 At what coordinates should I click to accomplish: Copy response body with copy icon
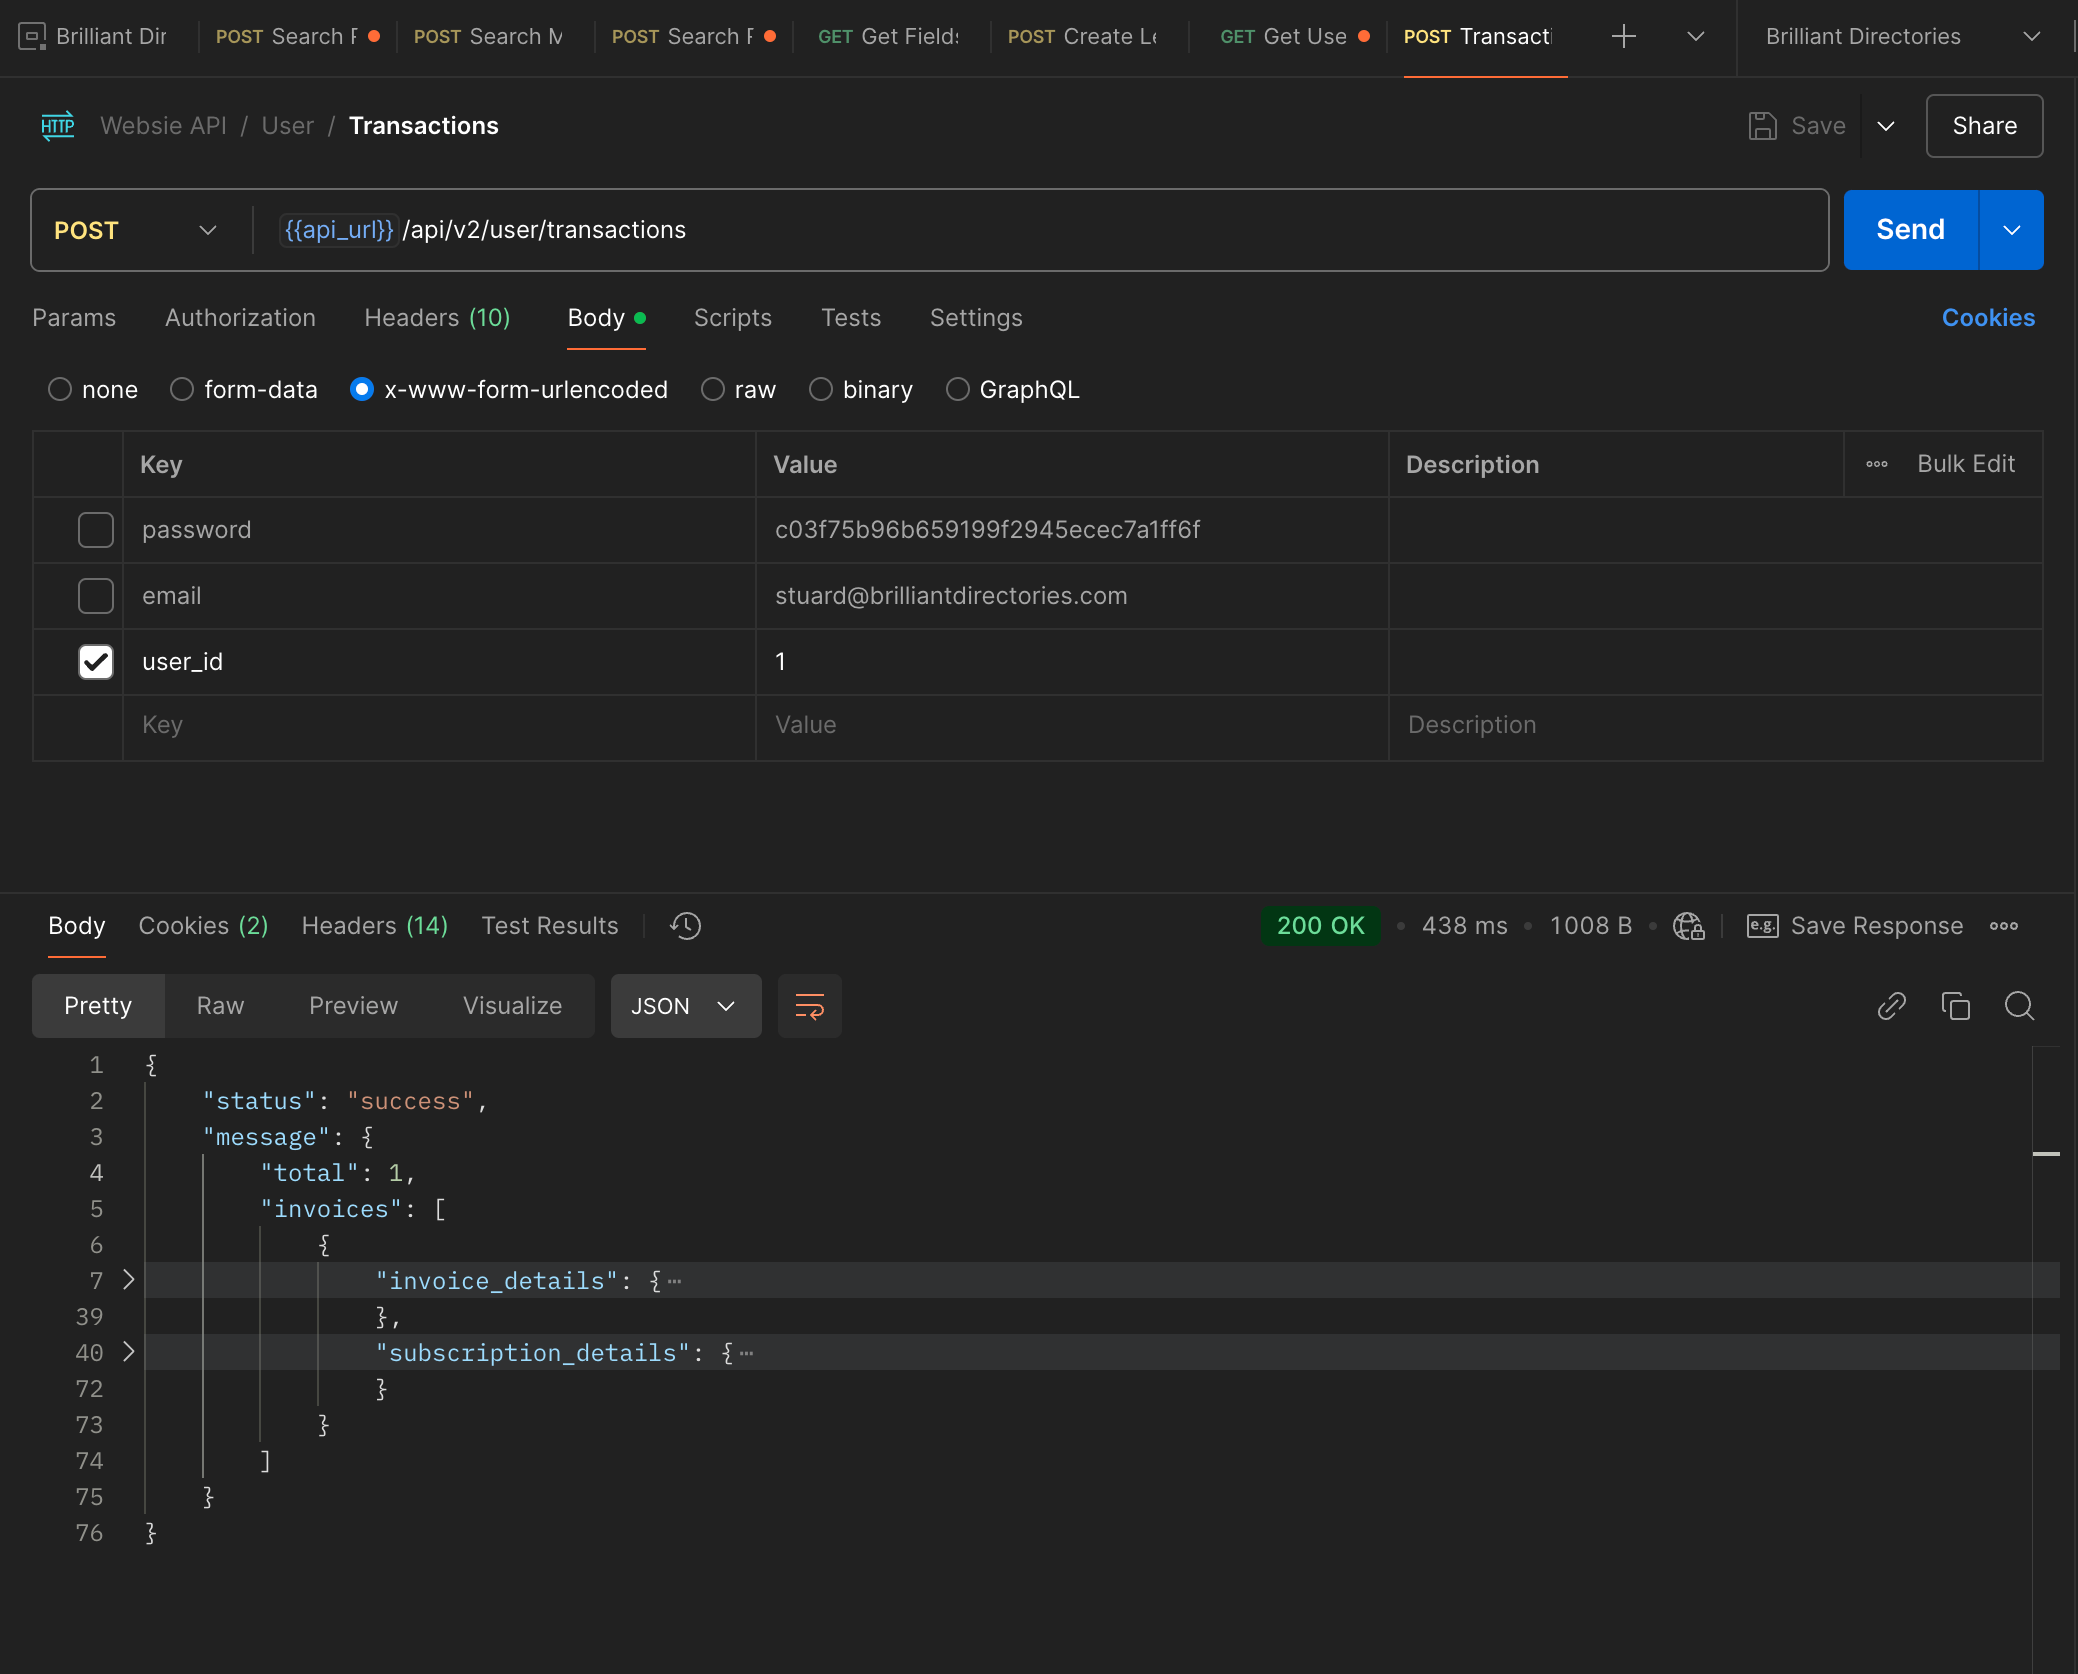1955,1006
